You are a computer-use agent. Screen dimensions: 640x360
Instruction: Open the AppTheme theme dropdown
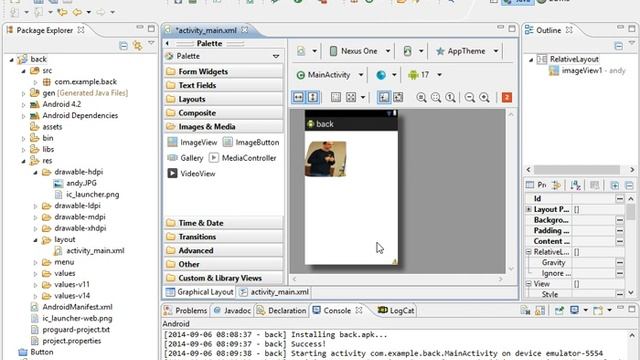[467, 51]
